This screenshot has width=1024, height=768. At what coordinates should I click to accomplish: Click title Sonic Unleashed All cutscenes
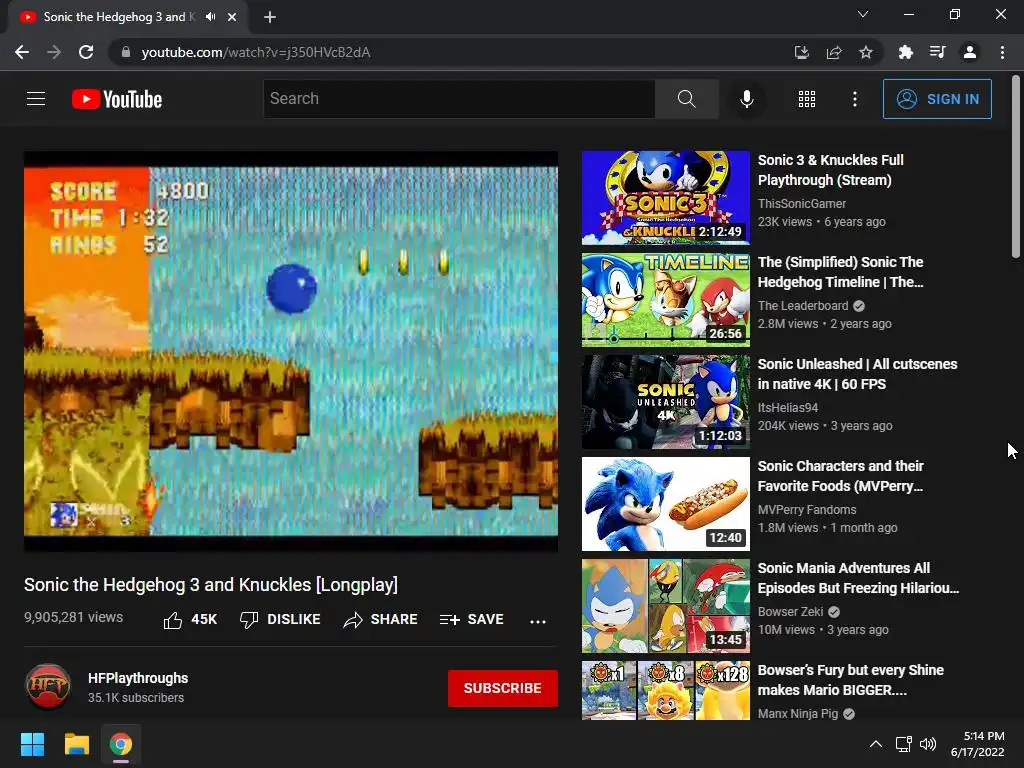click(x=857, y=374)
